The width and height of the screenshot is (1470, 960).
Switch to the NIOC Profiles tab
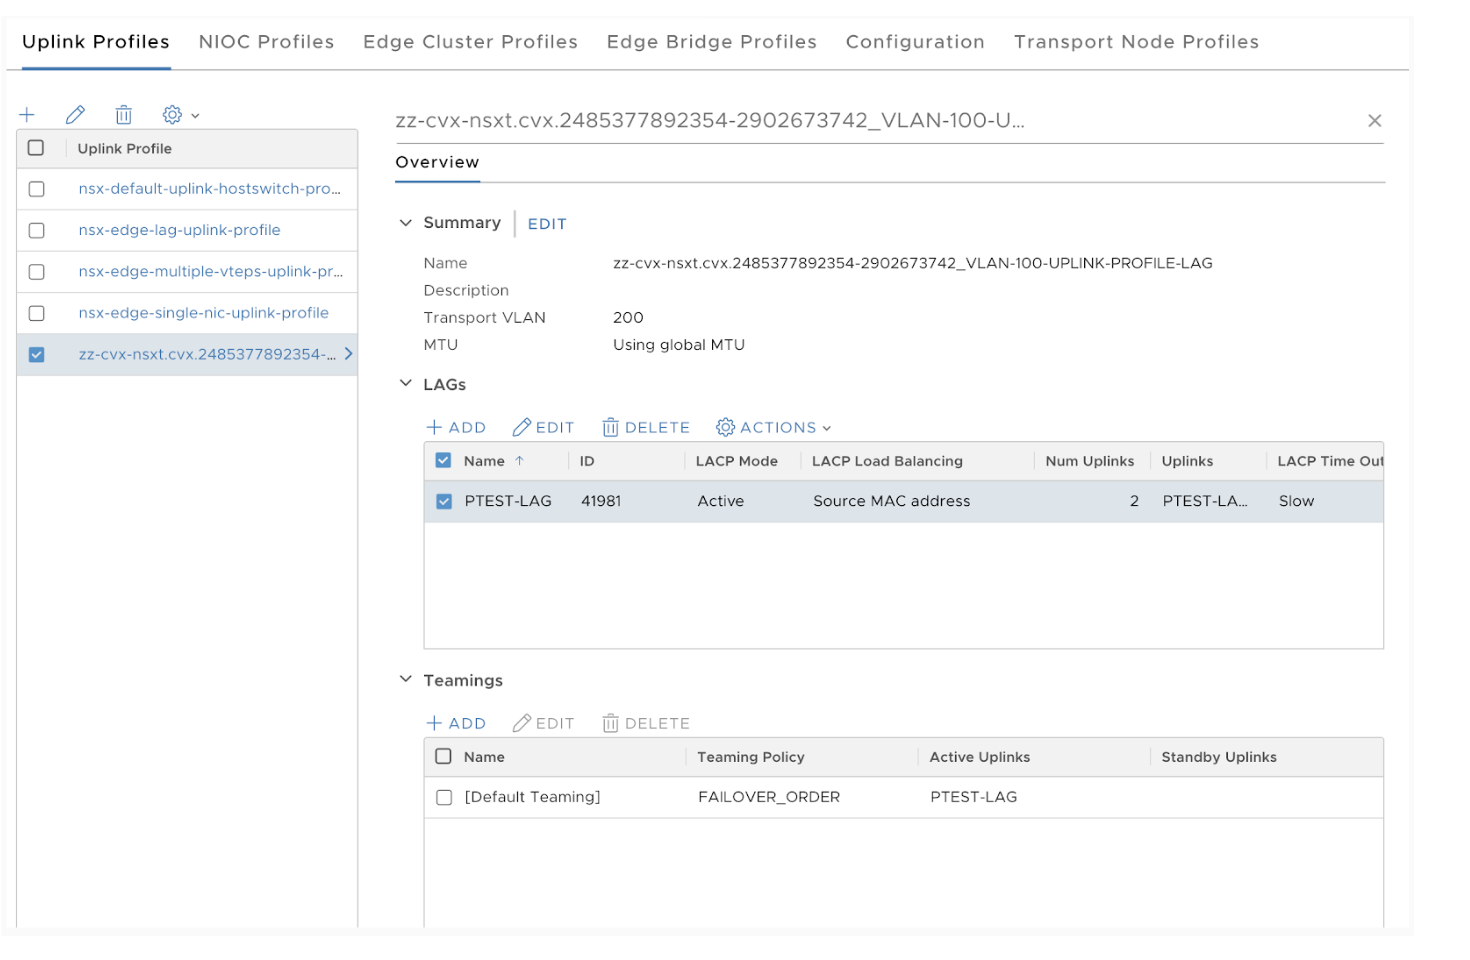[266, 42]
